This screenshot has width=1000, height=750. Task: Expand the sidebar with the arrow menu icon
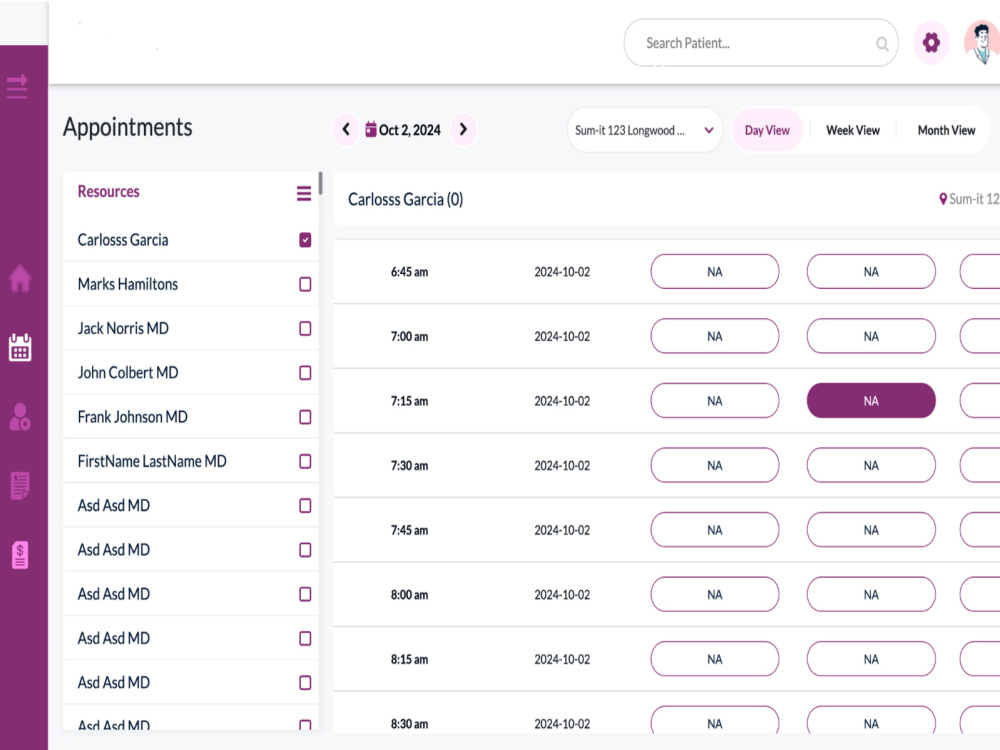(17, 85)
